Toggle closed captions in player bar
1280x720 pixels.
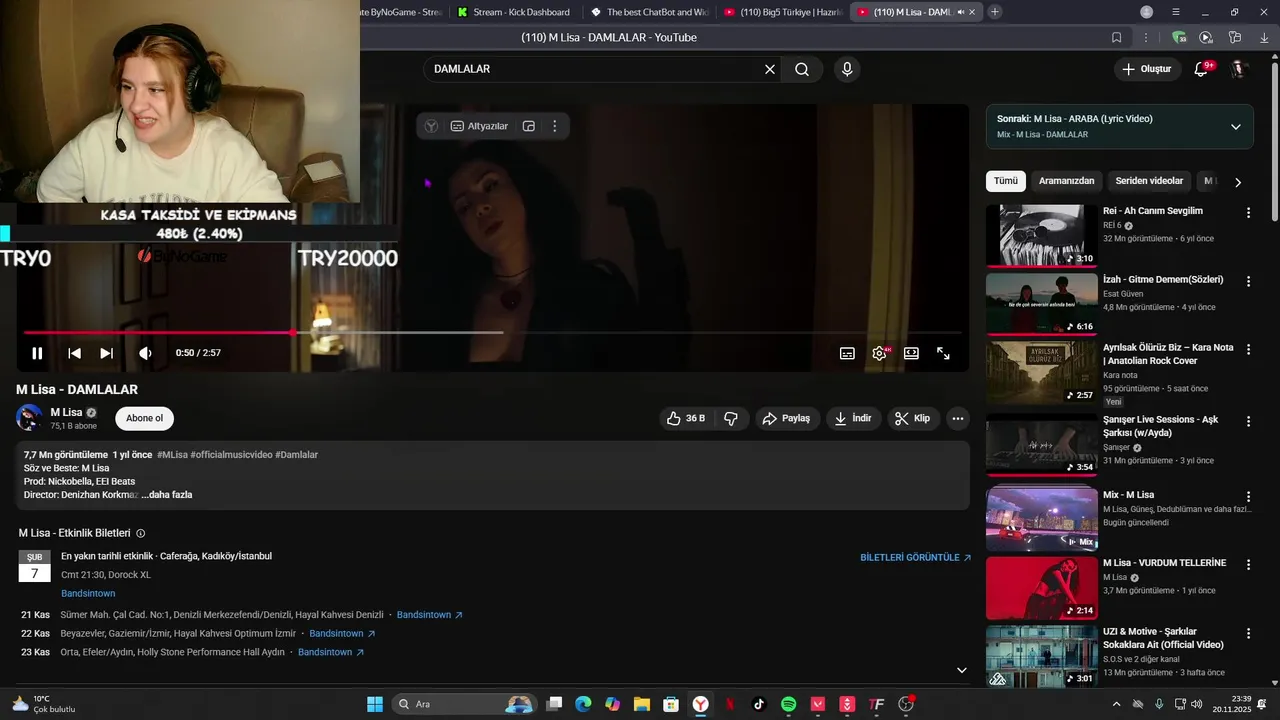(x=847, y=353)
